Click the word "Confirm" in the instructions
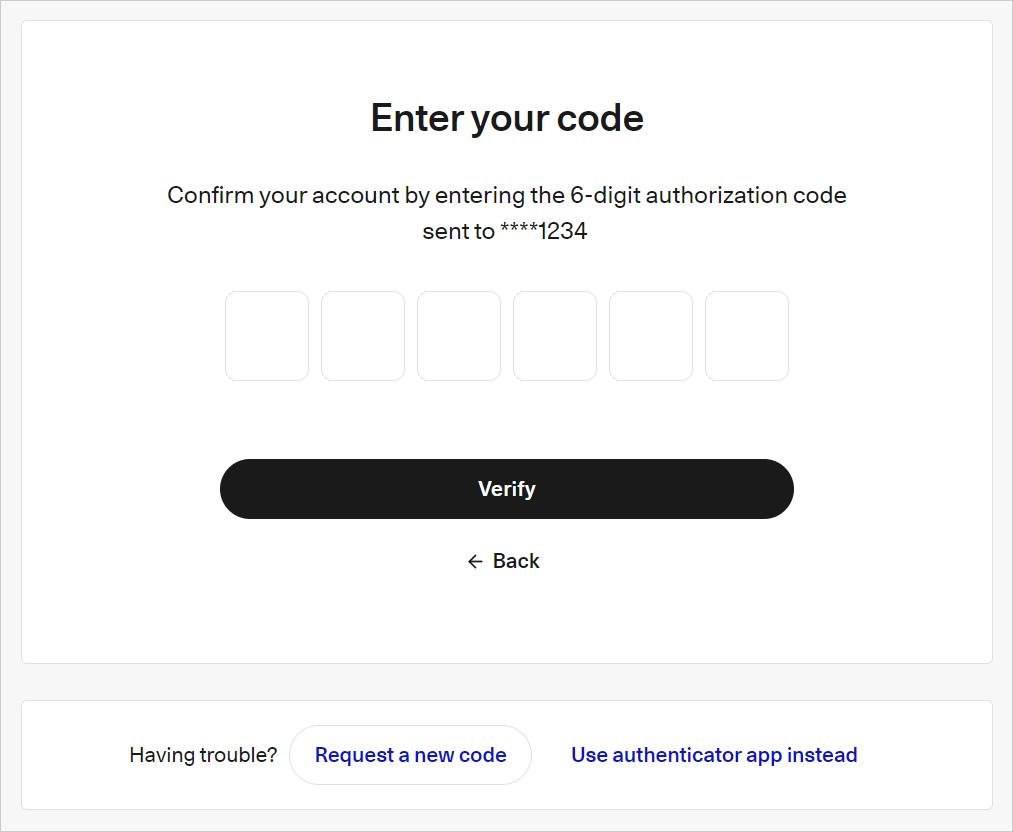This screenshot has height=832, width=1013. pos(210,195)
